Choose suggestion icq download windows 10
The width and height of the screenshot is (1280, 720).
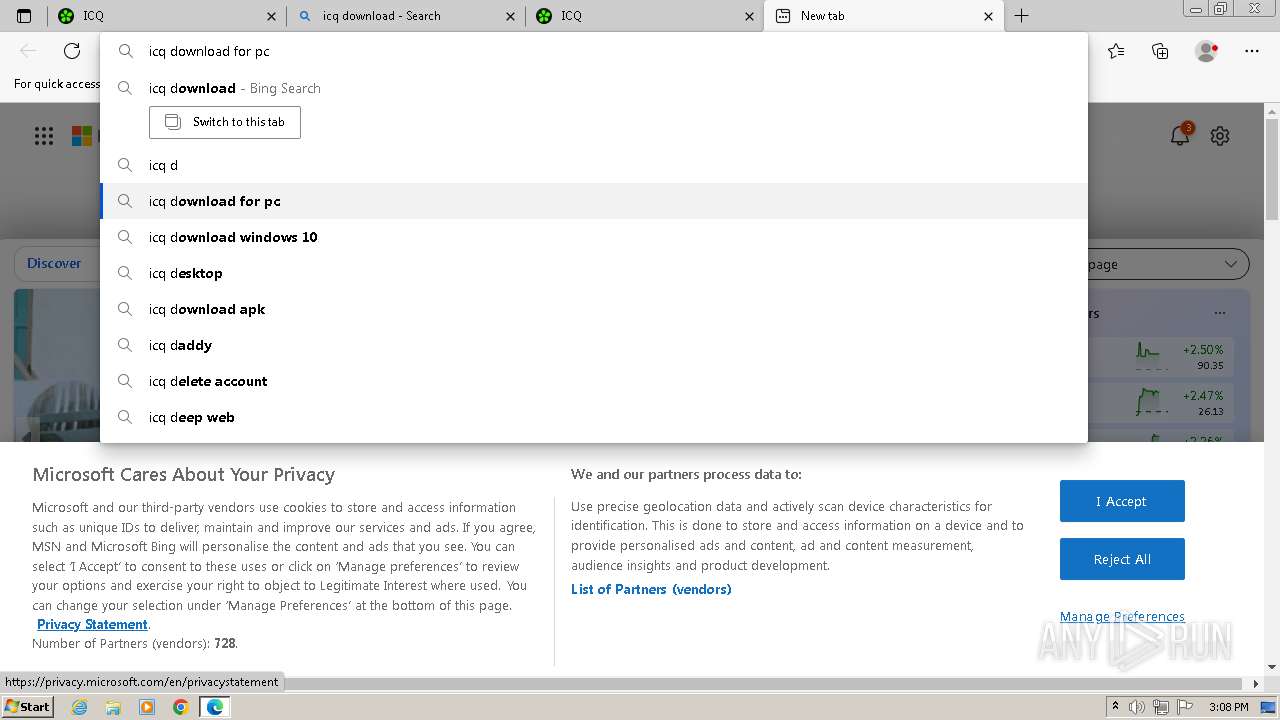tap(594, 237)
